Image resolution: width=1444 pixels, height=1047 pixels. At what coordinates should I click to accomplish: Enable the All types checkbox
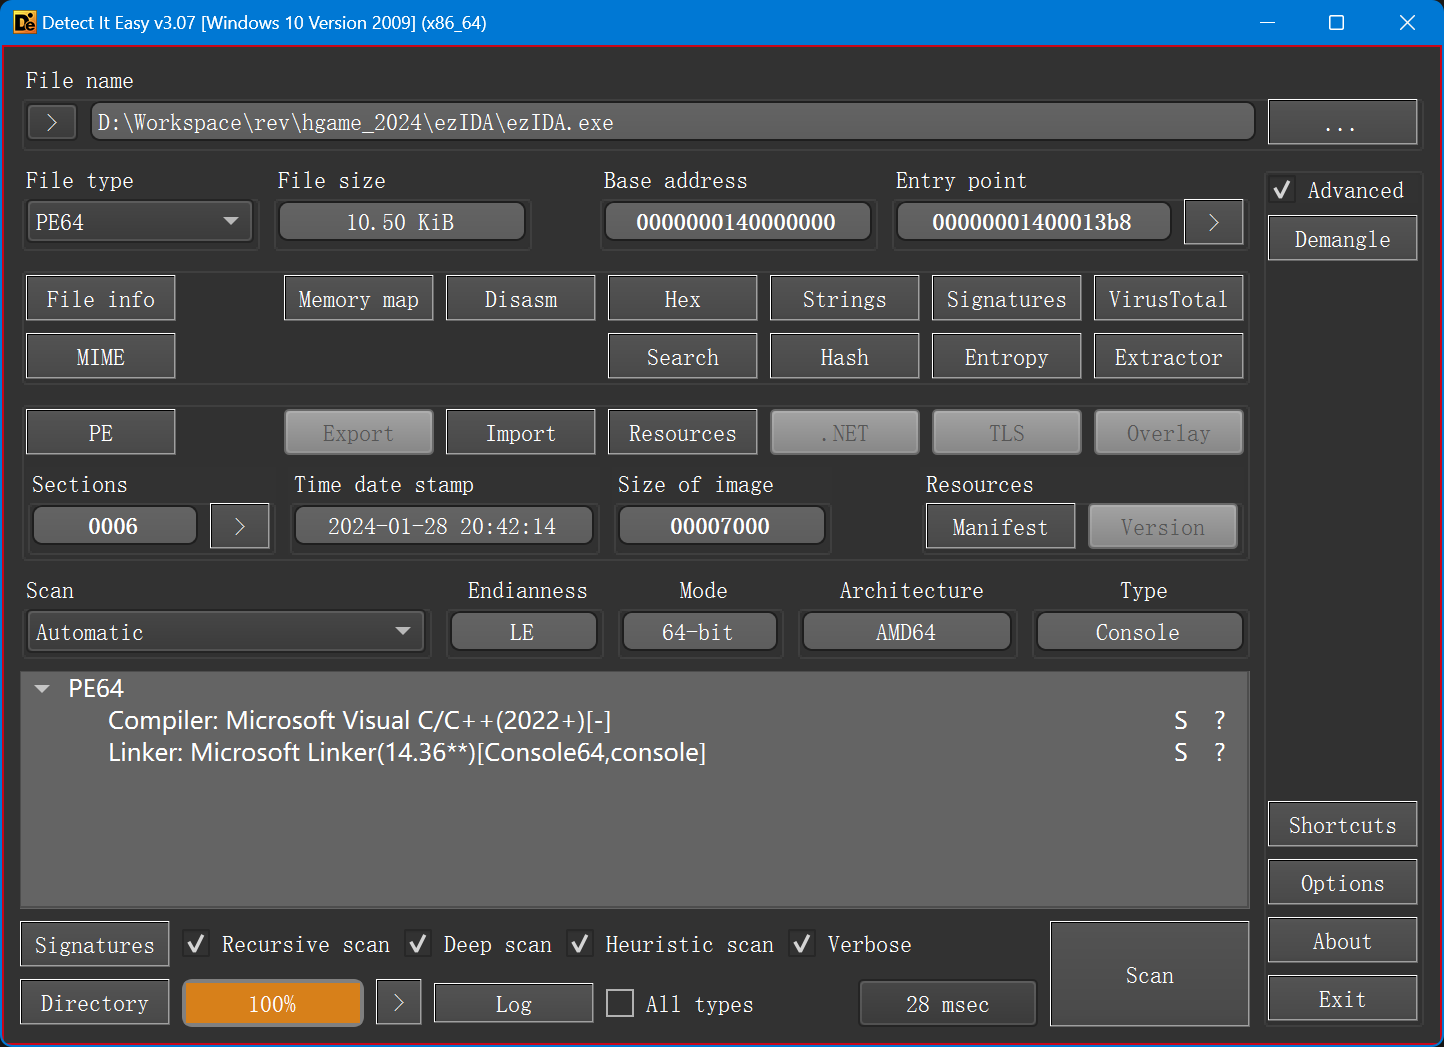coord(620,1003)
